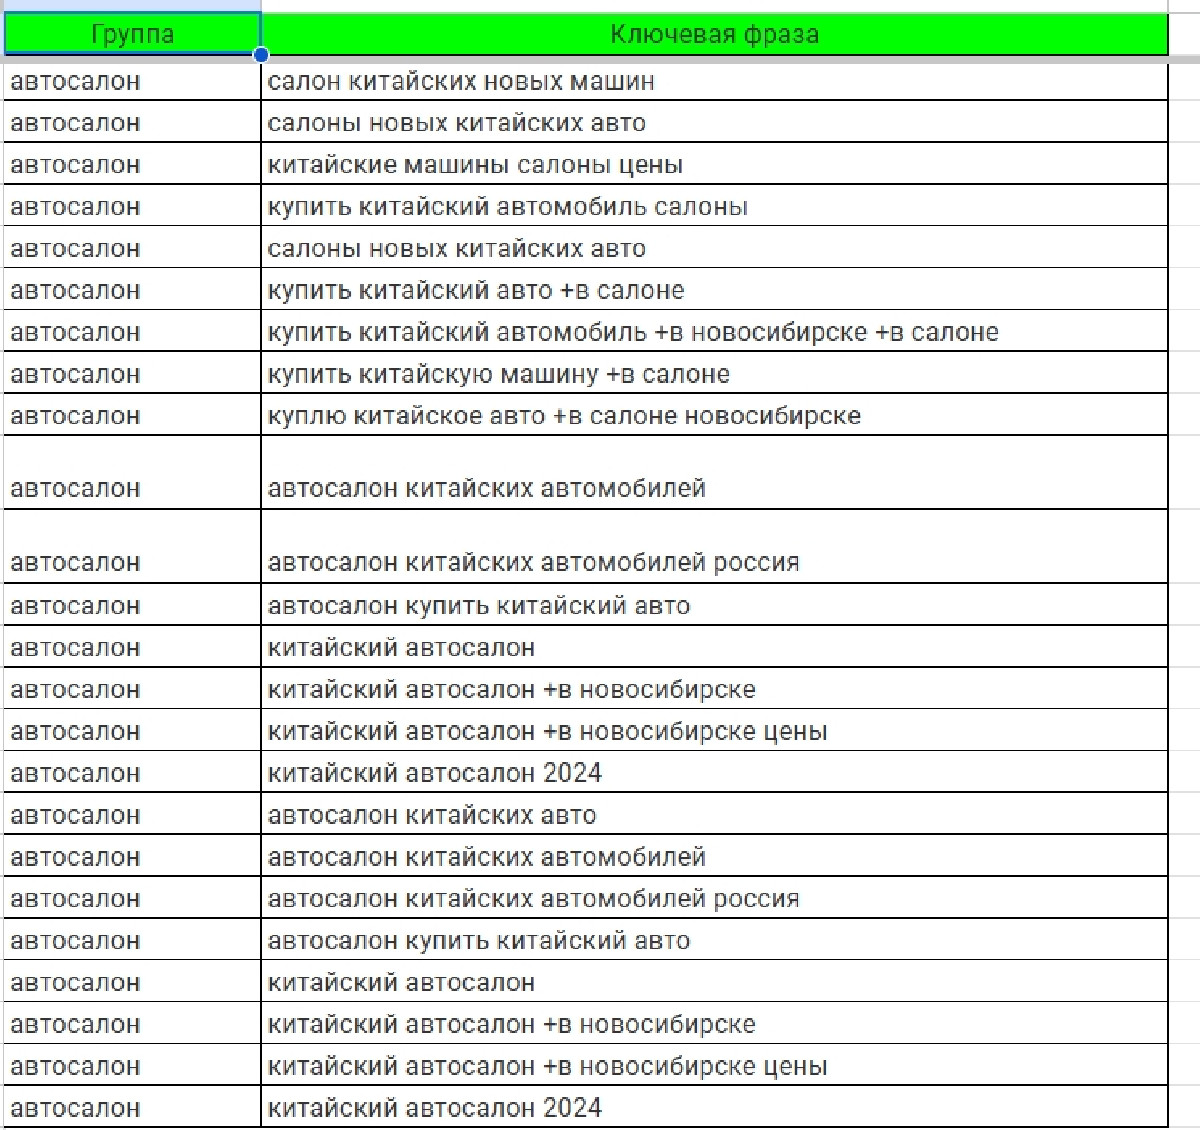Screen dimensions: 1200x1130
Task: Select cell "автосалон китайских авто"
Action: pyautogui.click(x=713, y=815)
